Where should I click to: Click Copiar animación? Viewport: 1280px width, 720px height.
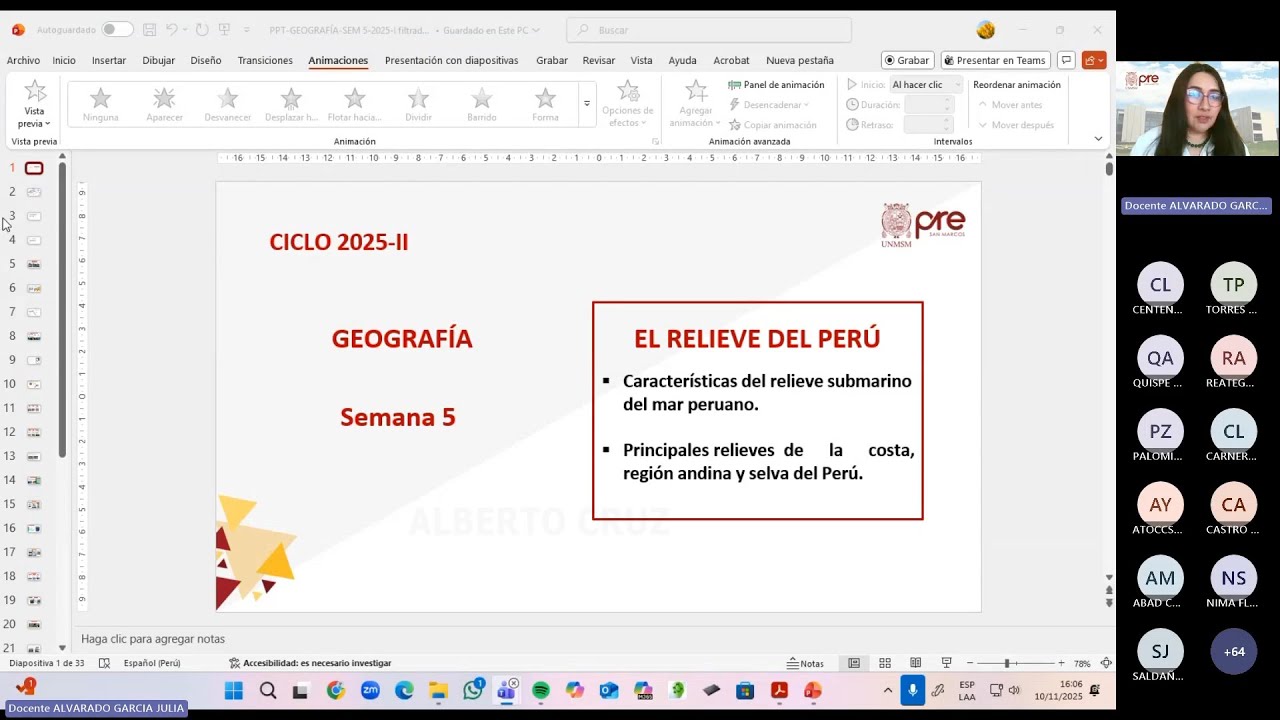[x=772, y=125]
